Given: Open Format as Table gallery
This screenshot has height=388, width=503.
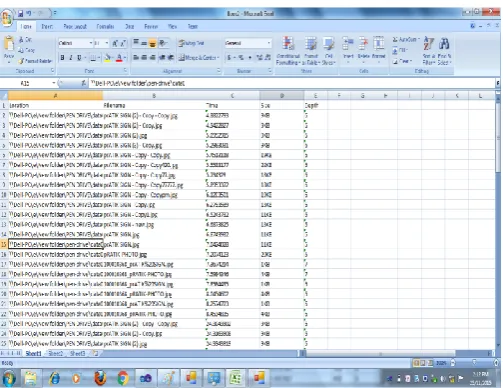Looking at the screenshot, I should pos(311,51).
